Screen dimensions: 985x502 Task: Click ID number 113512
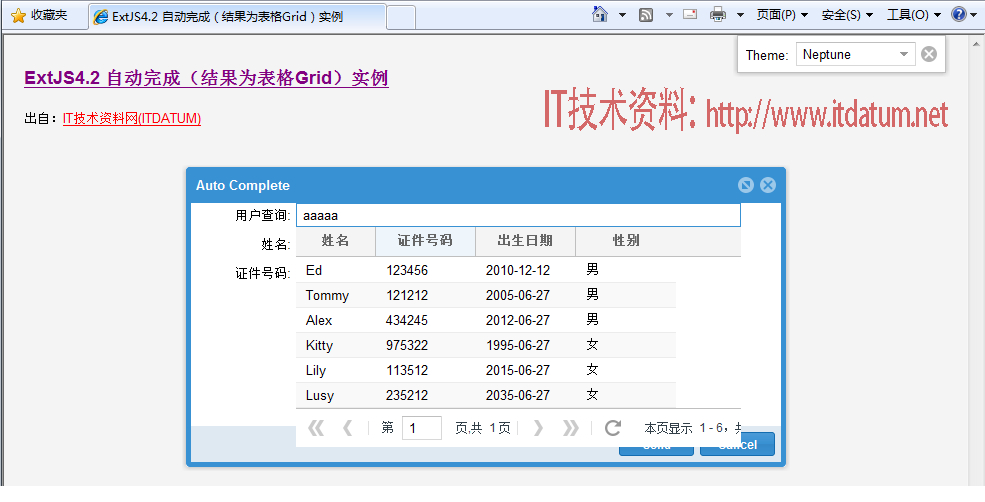click(x=407, y=371)
